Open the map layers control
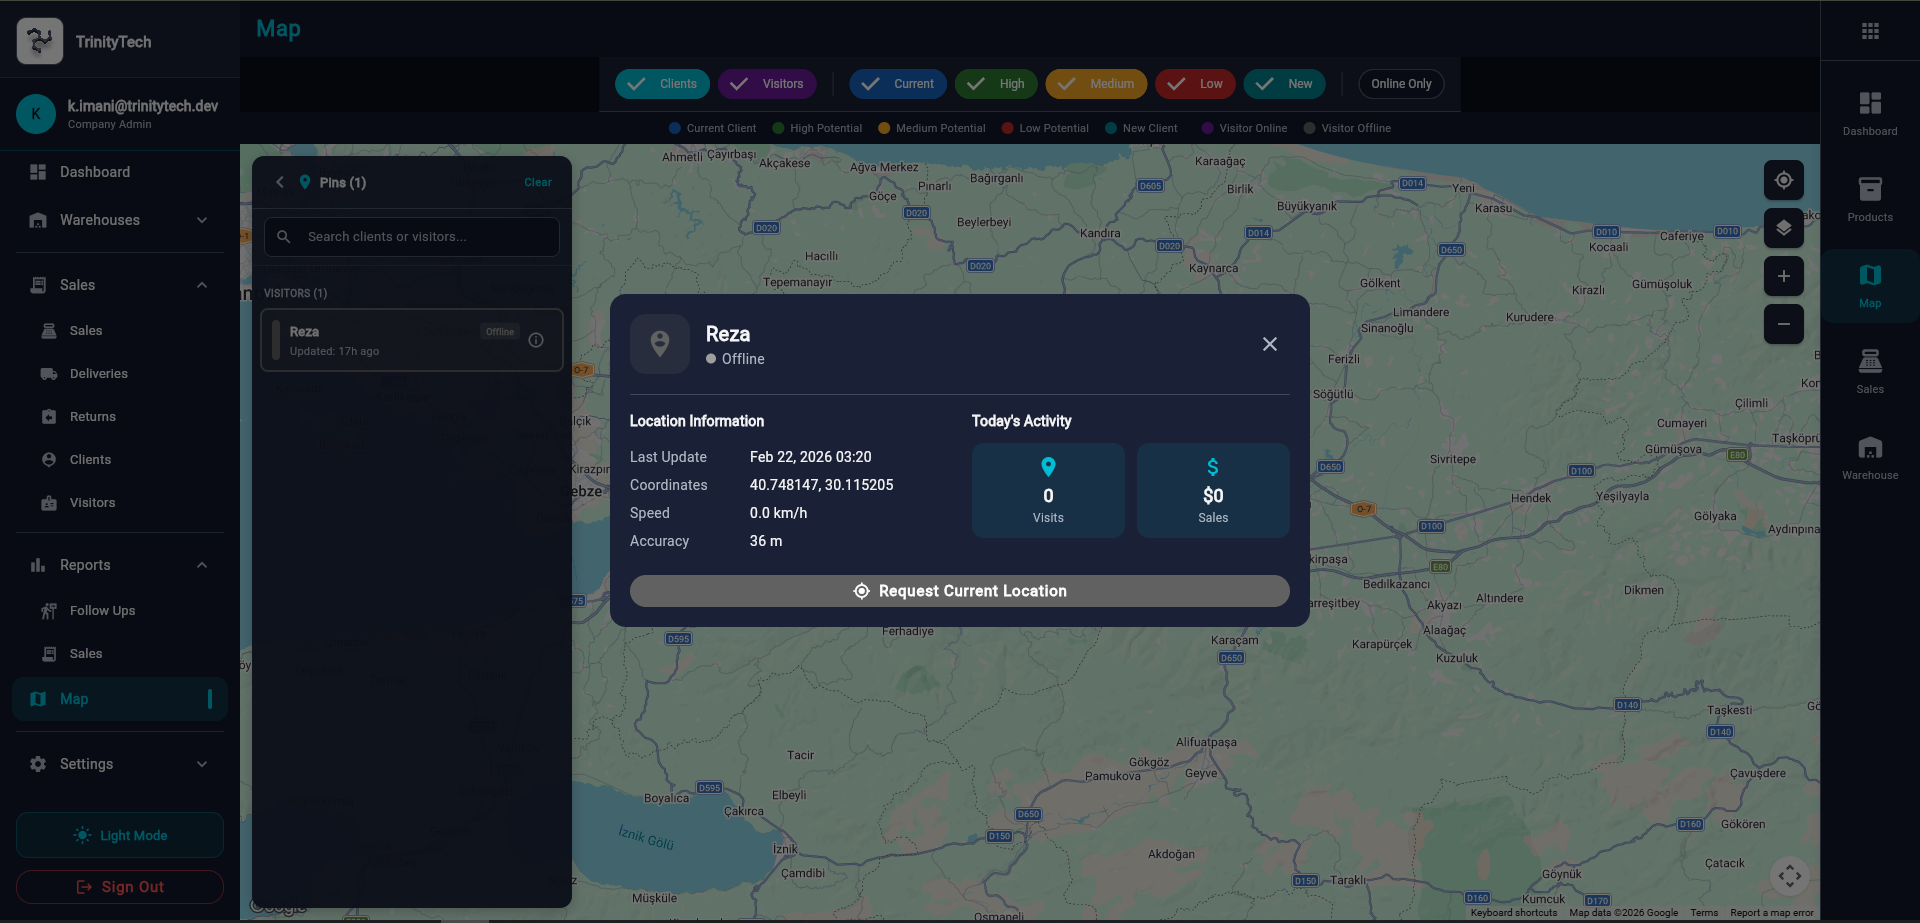Viewport: 1920px width, 923px height. coord(1783,228)
